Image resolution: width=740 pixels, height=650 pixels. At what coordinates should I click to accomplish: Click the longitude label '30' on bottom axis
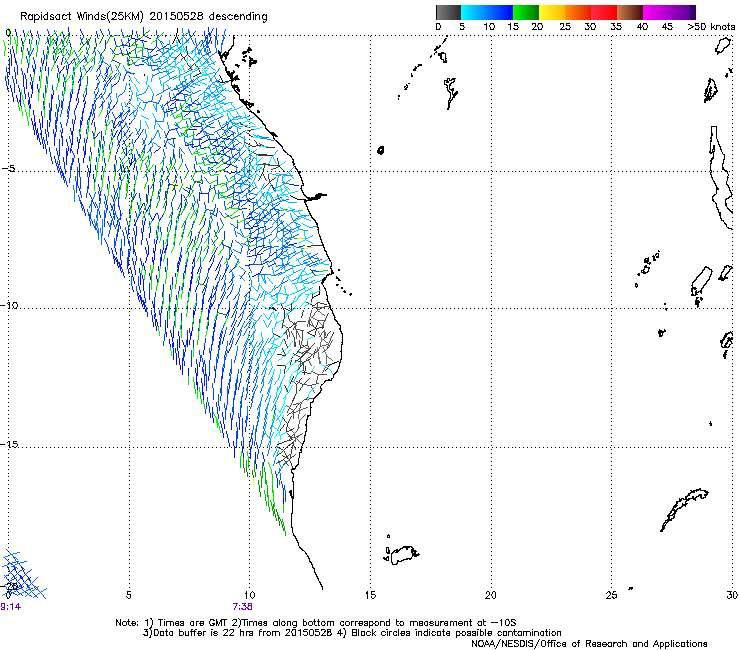click(732, 595)
